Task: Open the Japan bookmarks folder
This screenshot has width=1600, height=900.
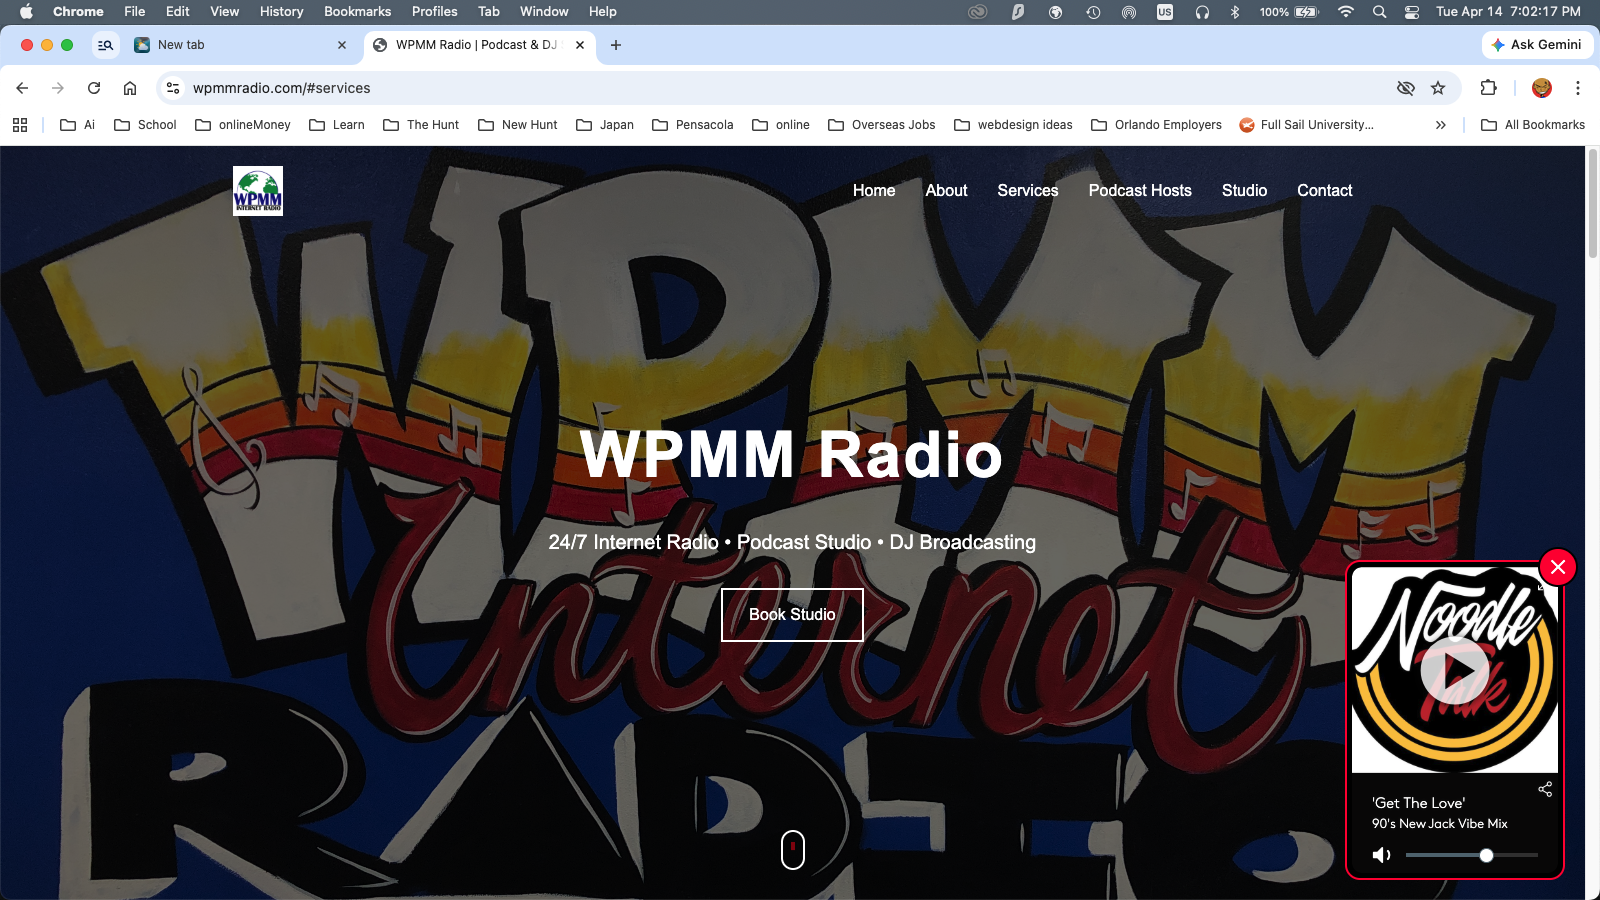Action: pos(605,125)
